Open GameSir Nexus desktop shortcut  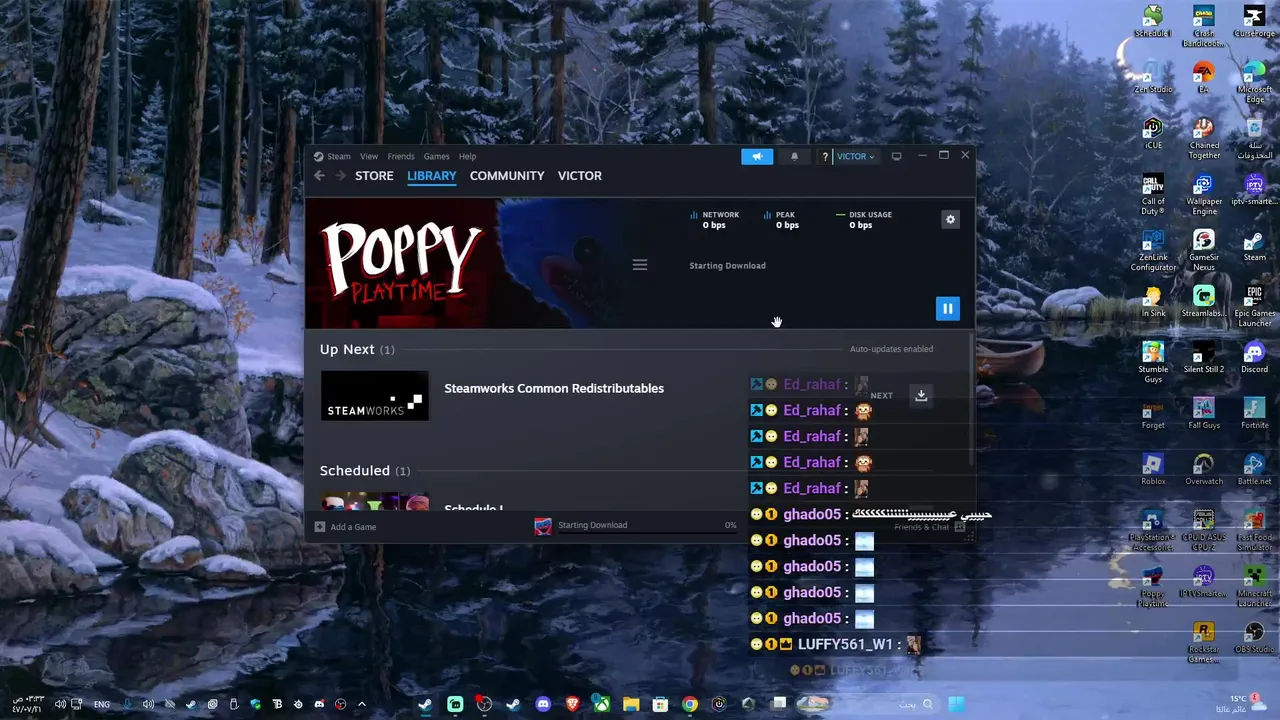(x=1204, y=250)
